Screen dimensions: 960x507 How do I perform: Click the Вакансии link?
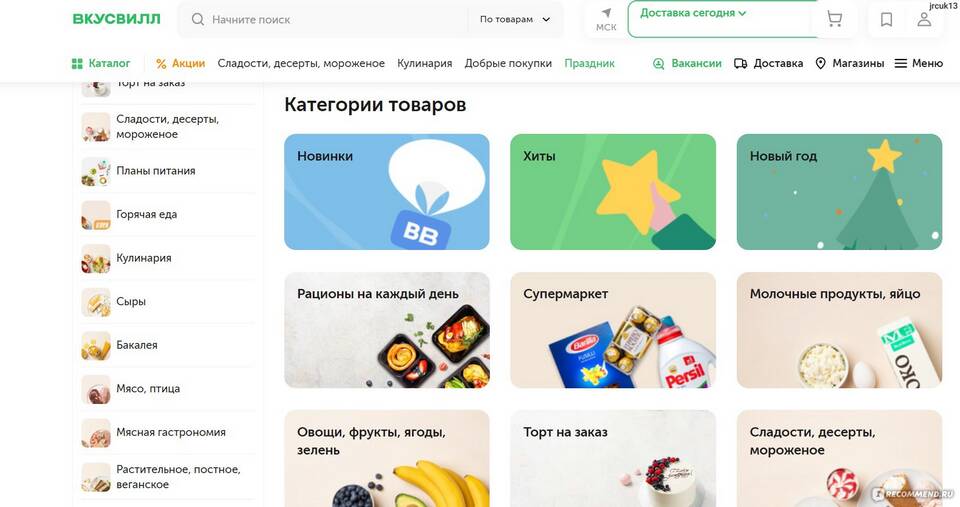coord(687,63)
